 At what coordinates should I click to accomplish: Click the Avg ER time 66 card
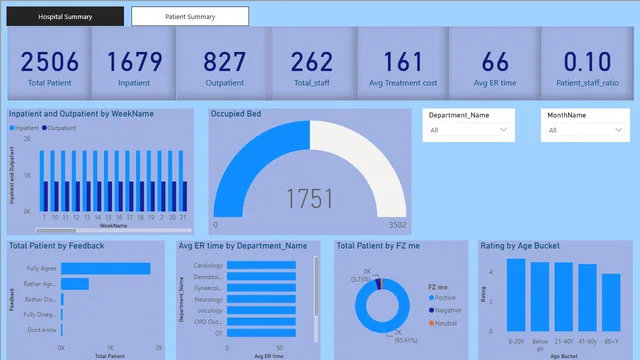[x=495, y=64]
